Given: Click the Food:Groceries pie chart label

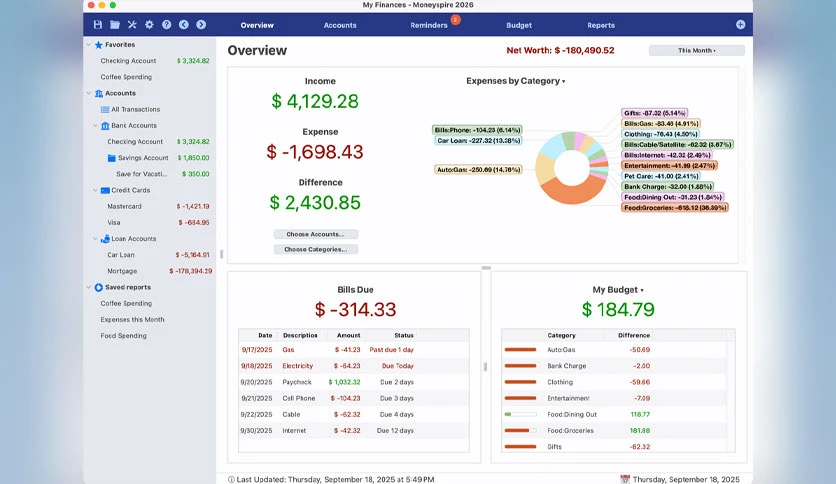Looking at the screenshot, I should point(675,208).
